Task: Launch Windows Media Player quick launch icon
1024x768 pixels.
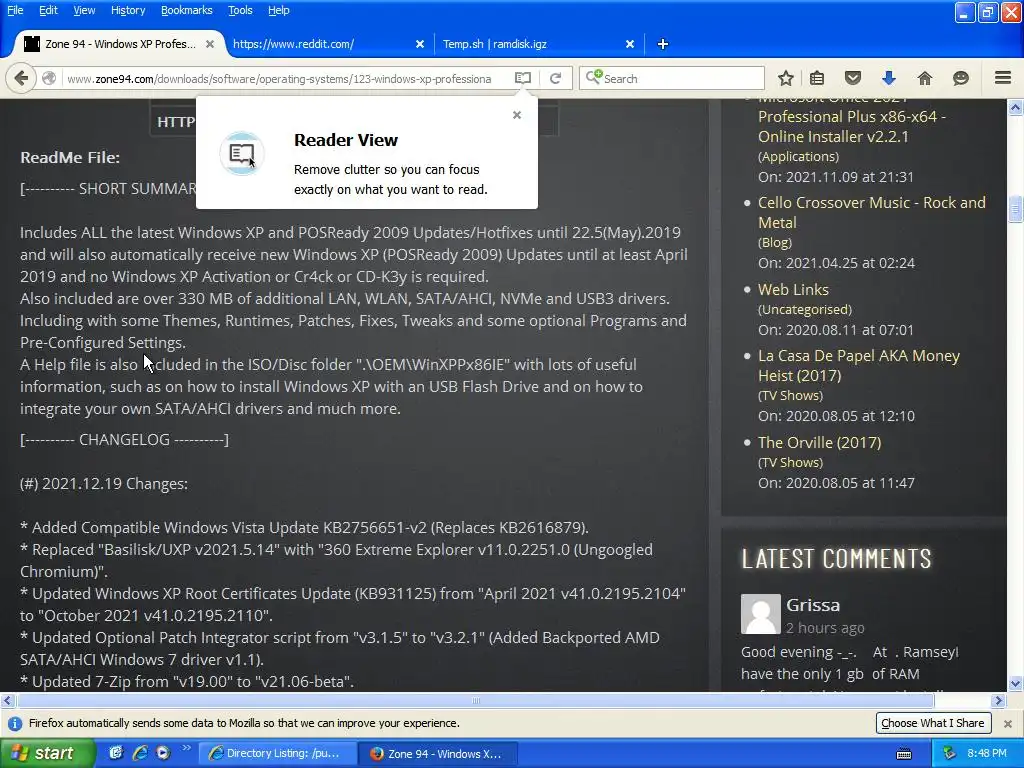Action: click(163, 753)
